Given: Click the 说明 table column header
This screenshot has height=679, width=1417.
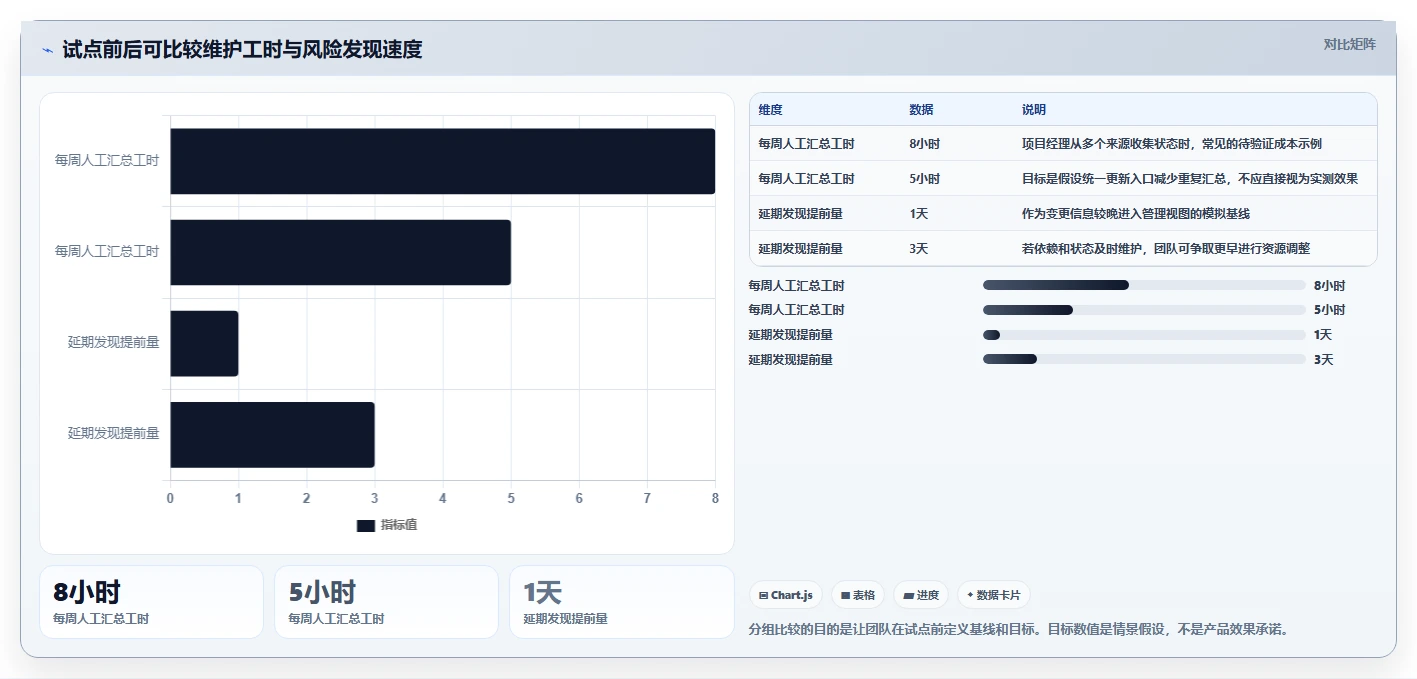Looking at the screenshot, I should coord(1034,109).
